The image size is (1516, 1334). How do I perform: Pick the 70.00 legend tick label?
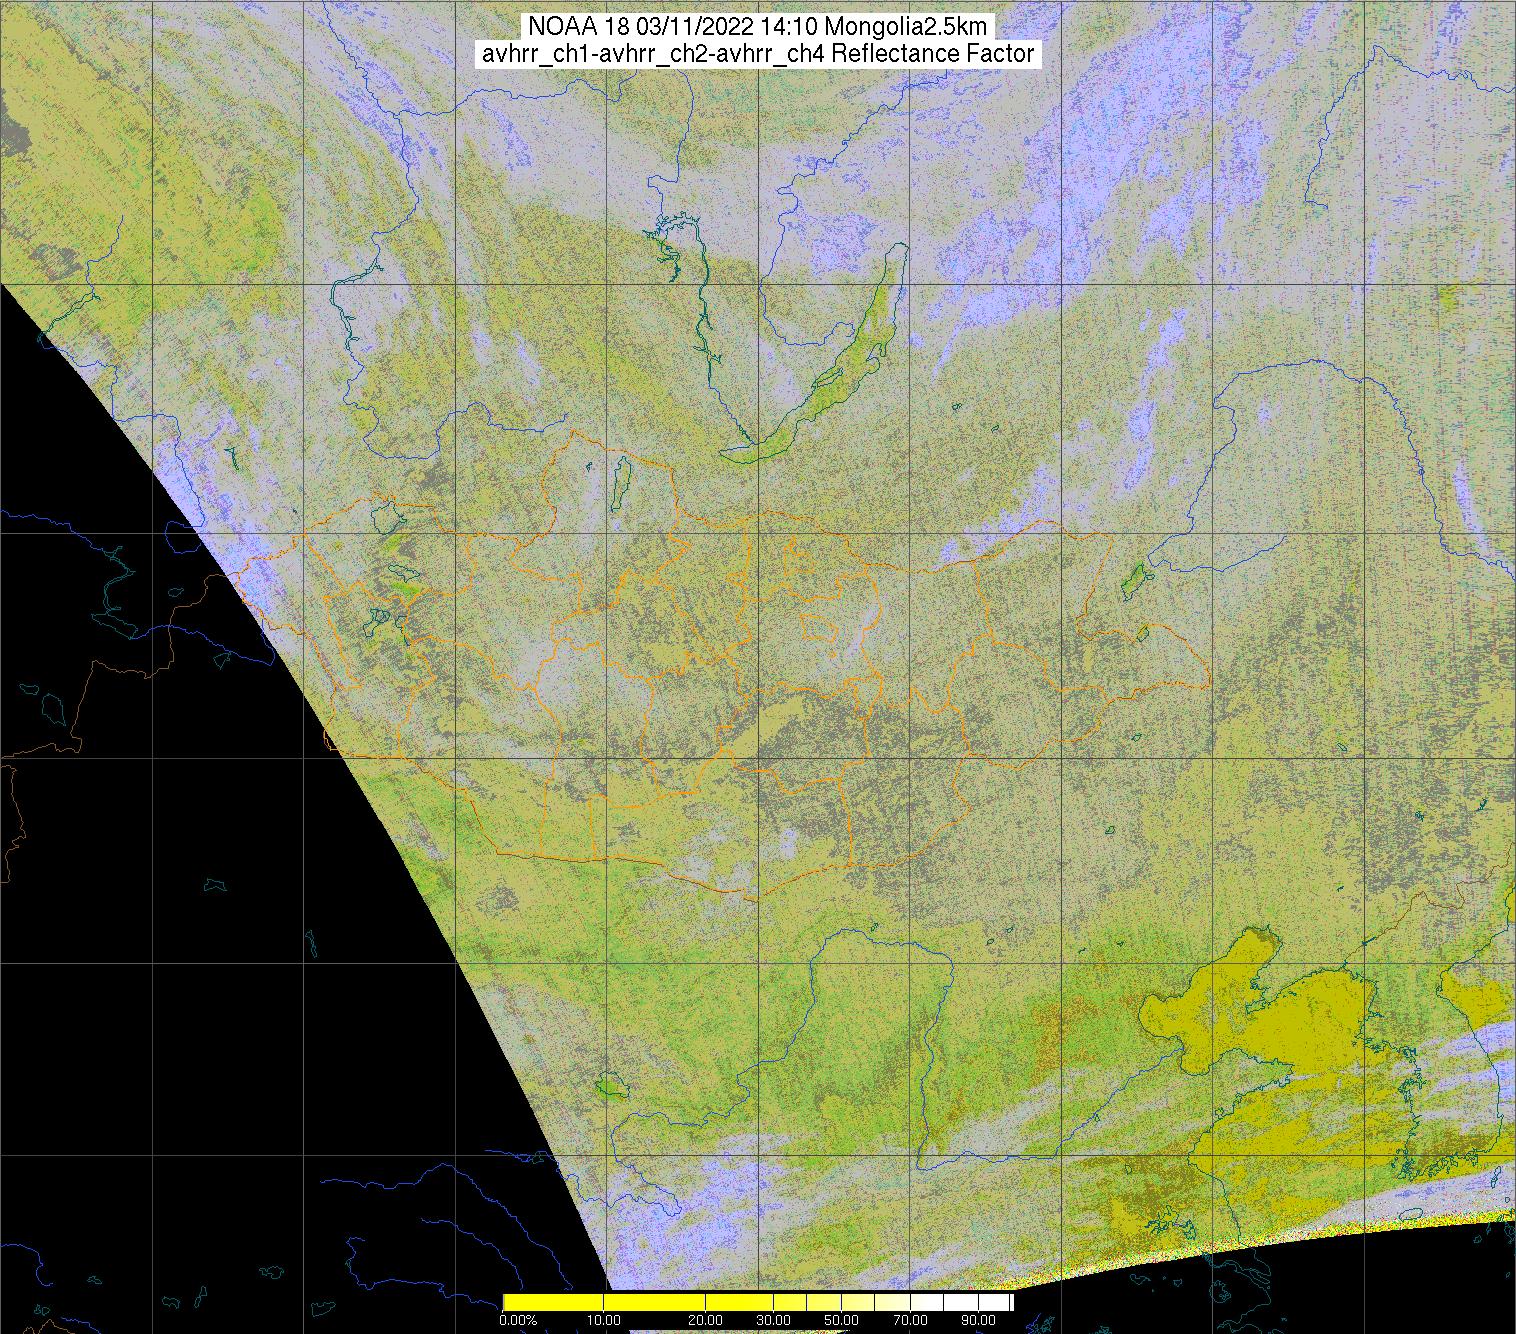pyautogui.click(x=908, y=1320)
